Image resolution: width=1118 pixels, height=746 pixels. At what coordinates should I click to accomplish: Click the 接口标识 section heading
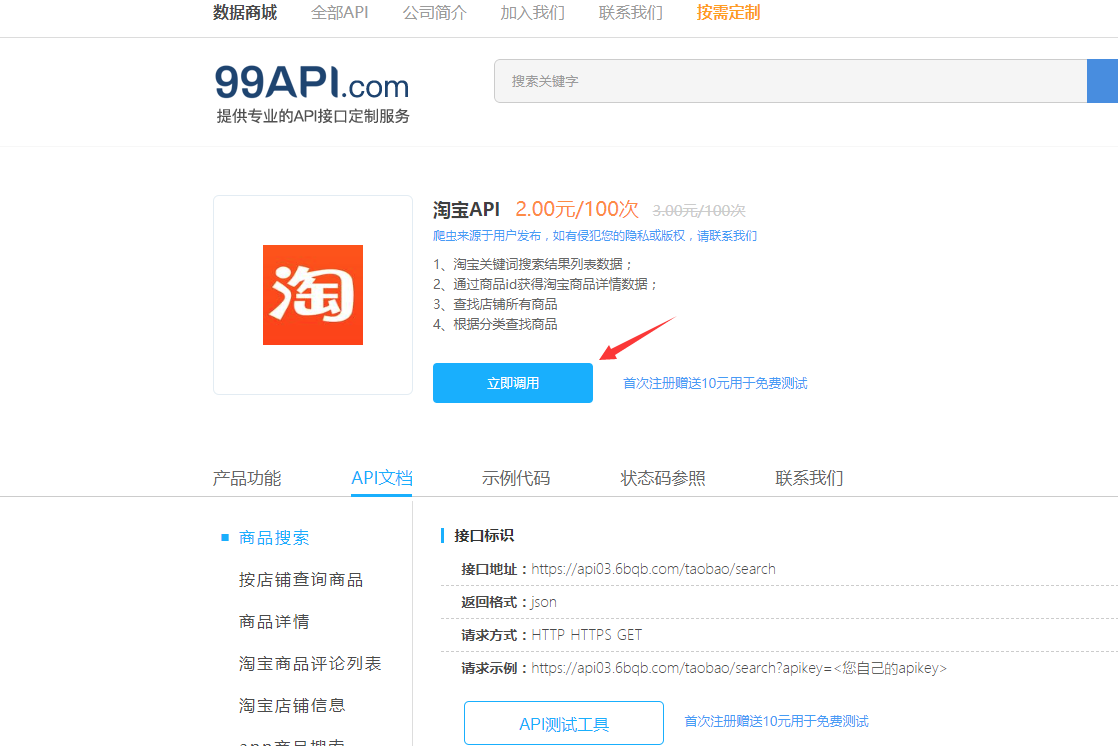coord(484,536)
